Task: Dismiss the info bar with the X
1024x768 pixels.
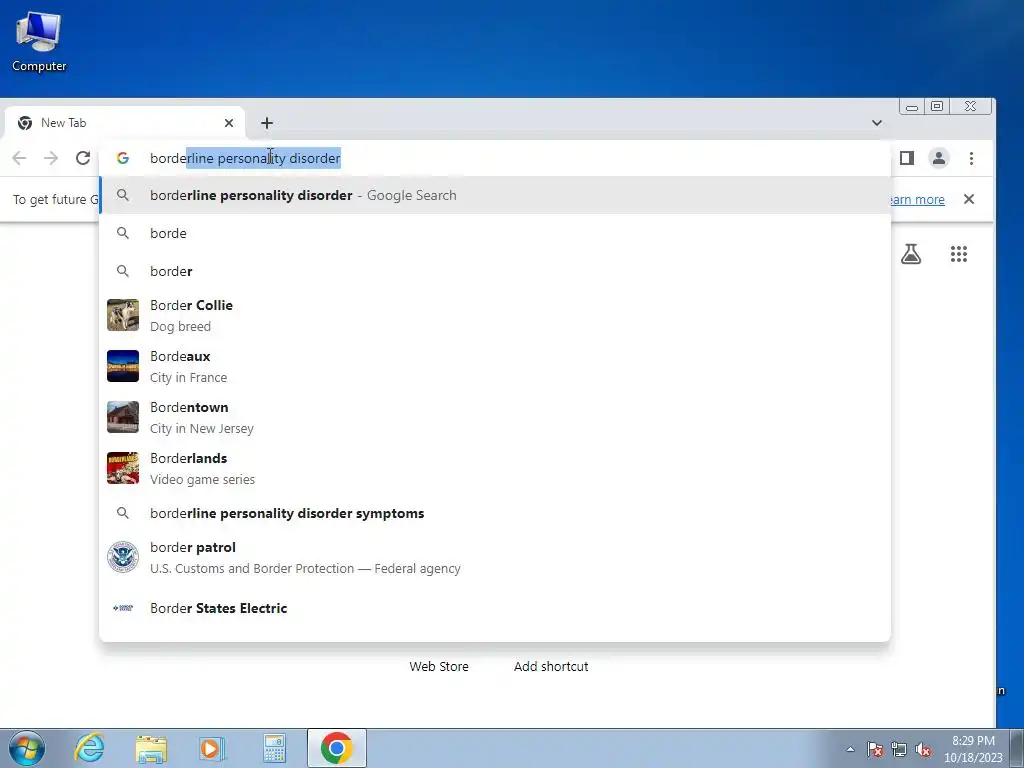Action: coord(969,199)
